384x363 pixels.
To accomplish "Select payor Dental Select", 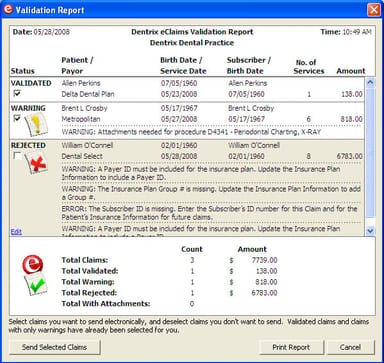I will (82, 156).
